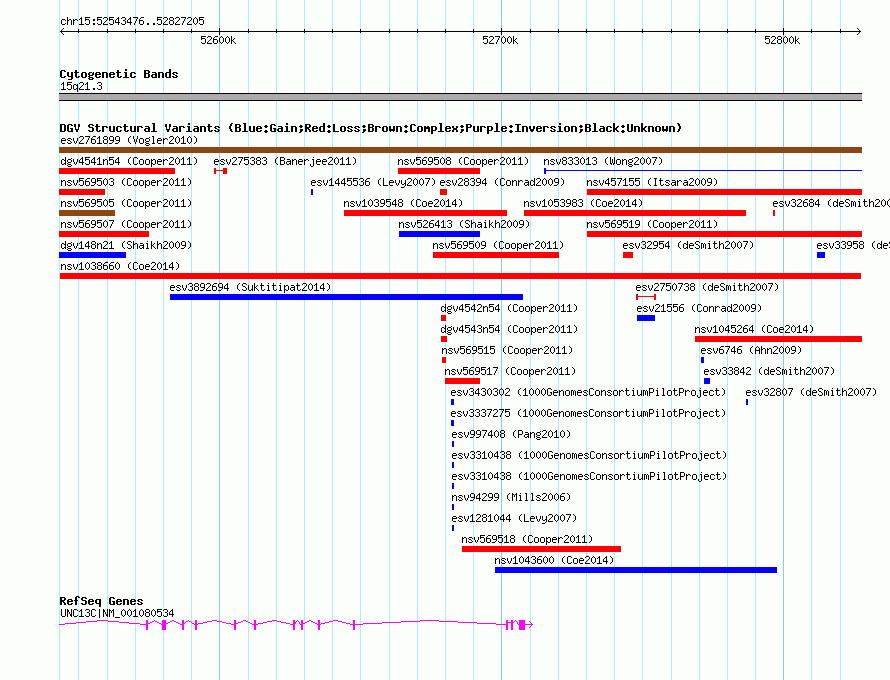Viewport: 890px width, 680px height.
Task: Open variant nsv569515 (Cooper2011)
Action: [507, 350]
